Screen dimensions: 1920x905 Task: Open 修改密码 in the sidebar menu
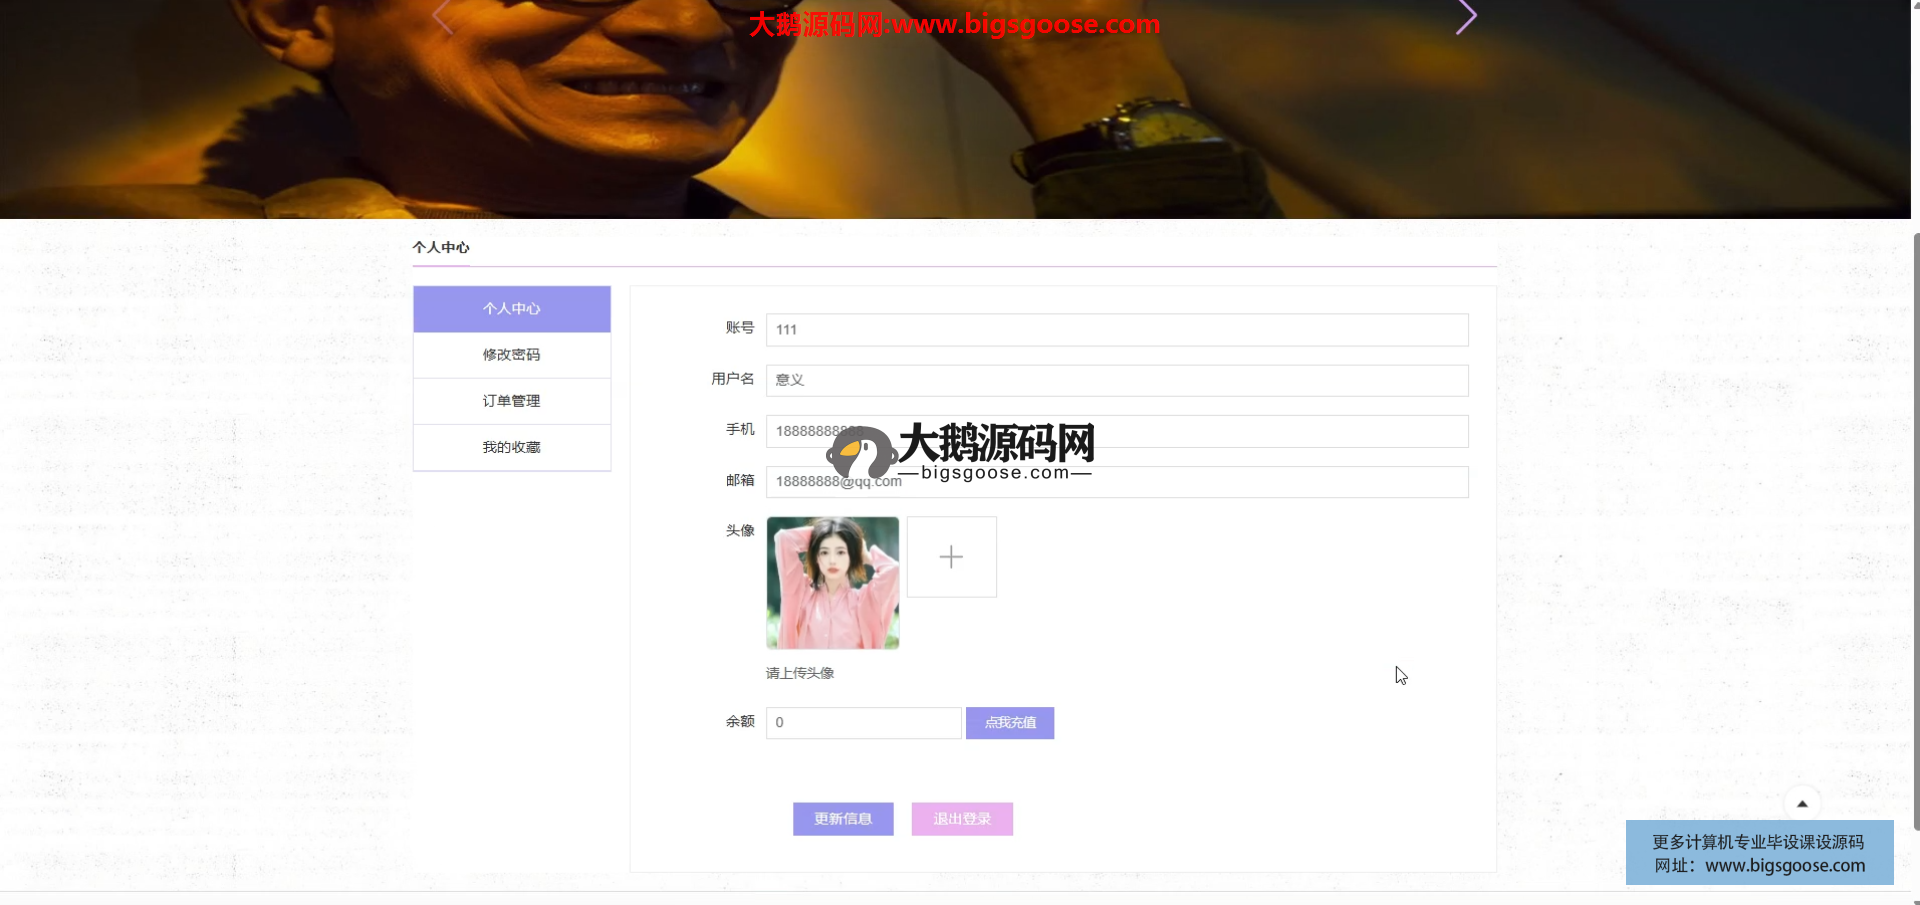[511, 355]
